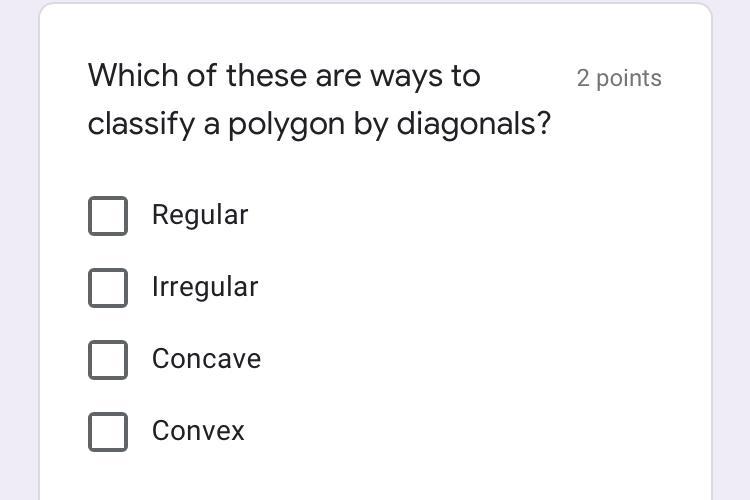Enable the Concave checkbox

point(108,360)
